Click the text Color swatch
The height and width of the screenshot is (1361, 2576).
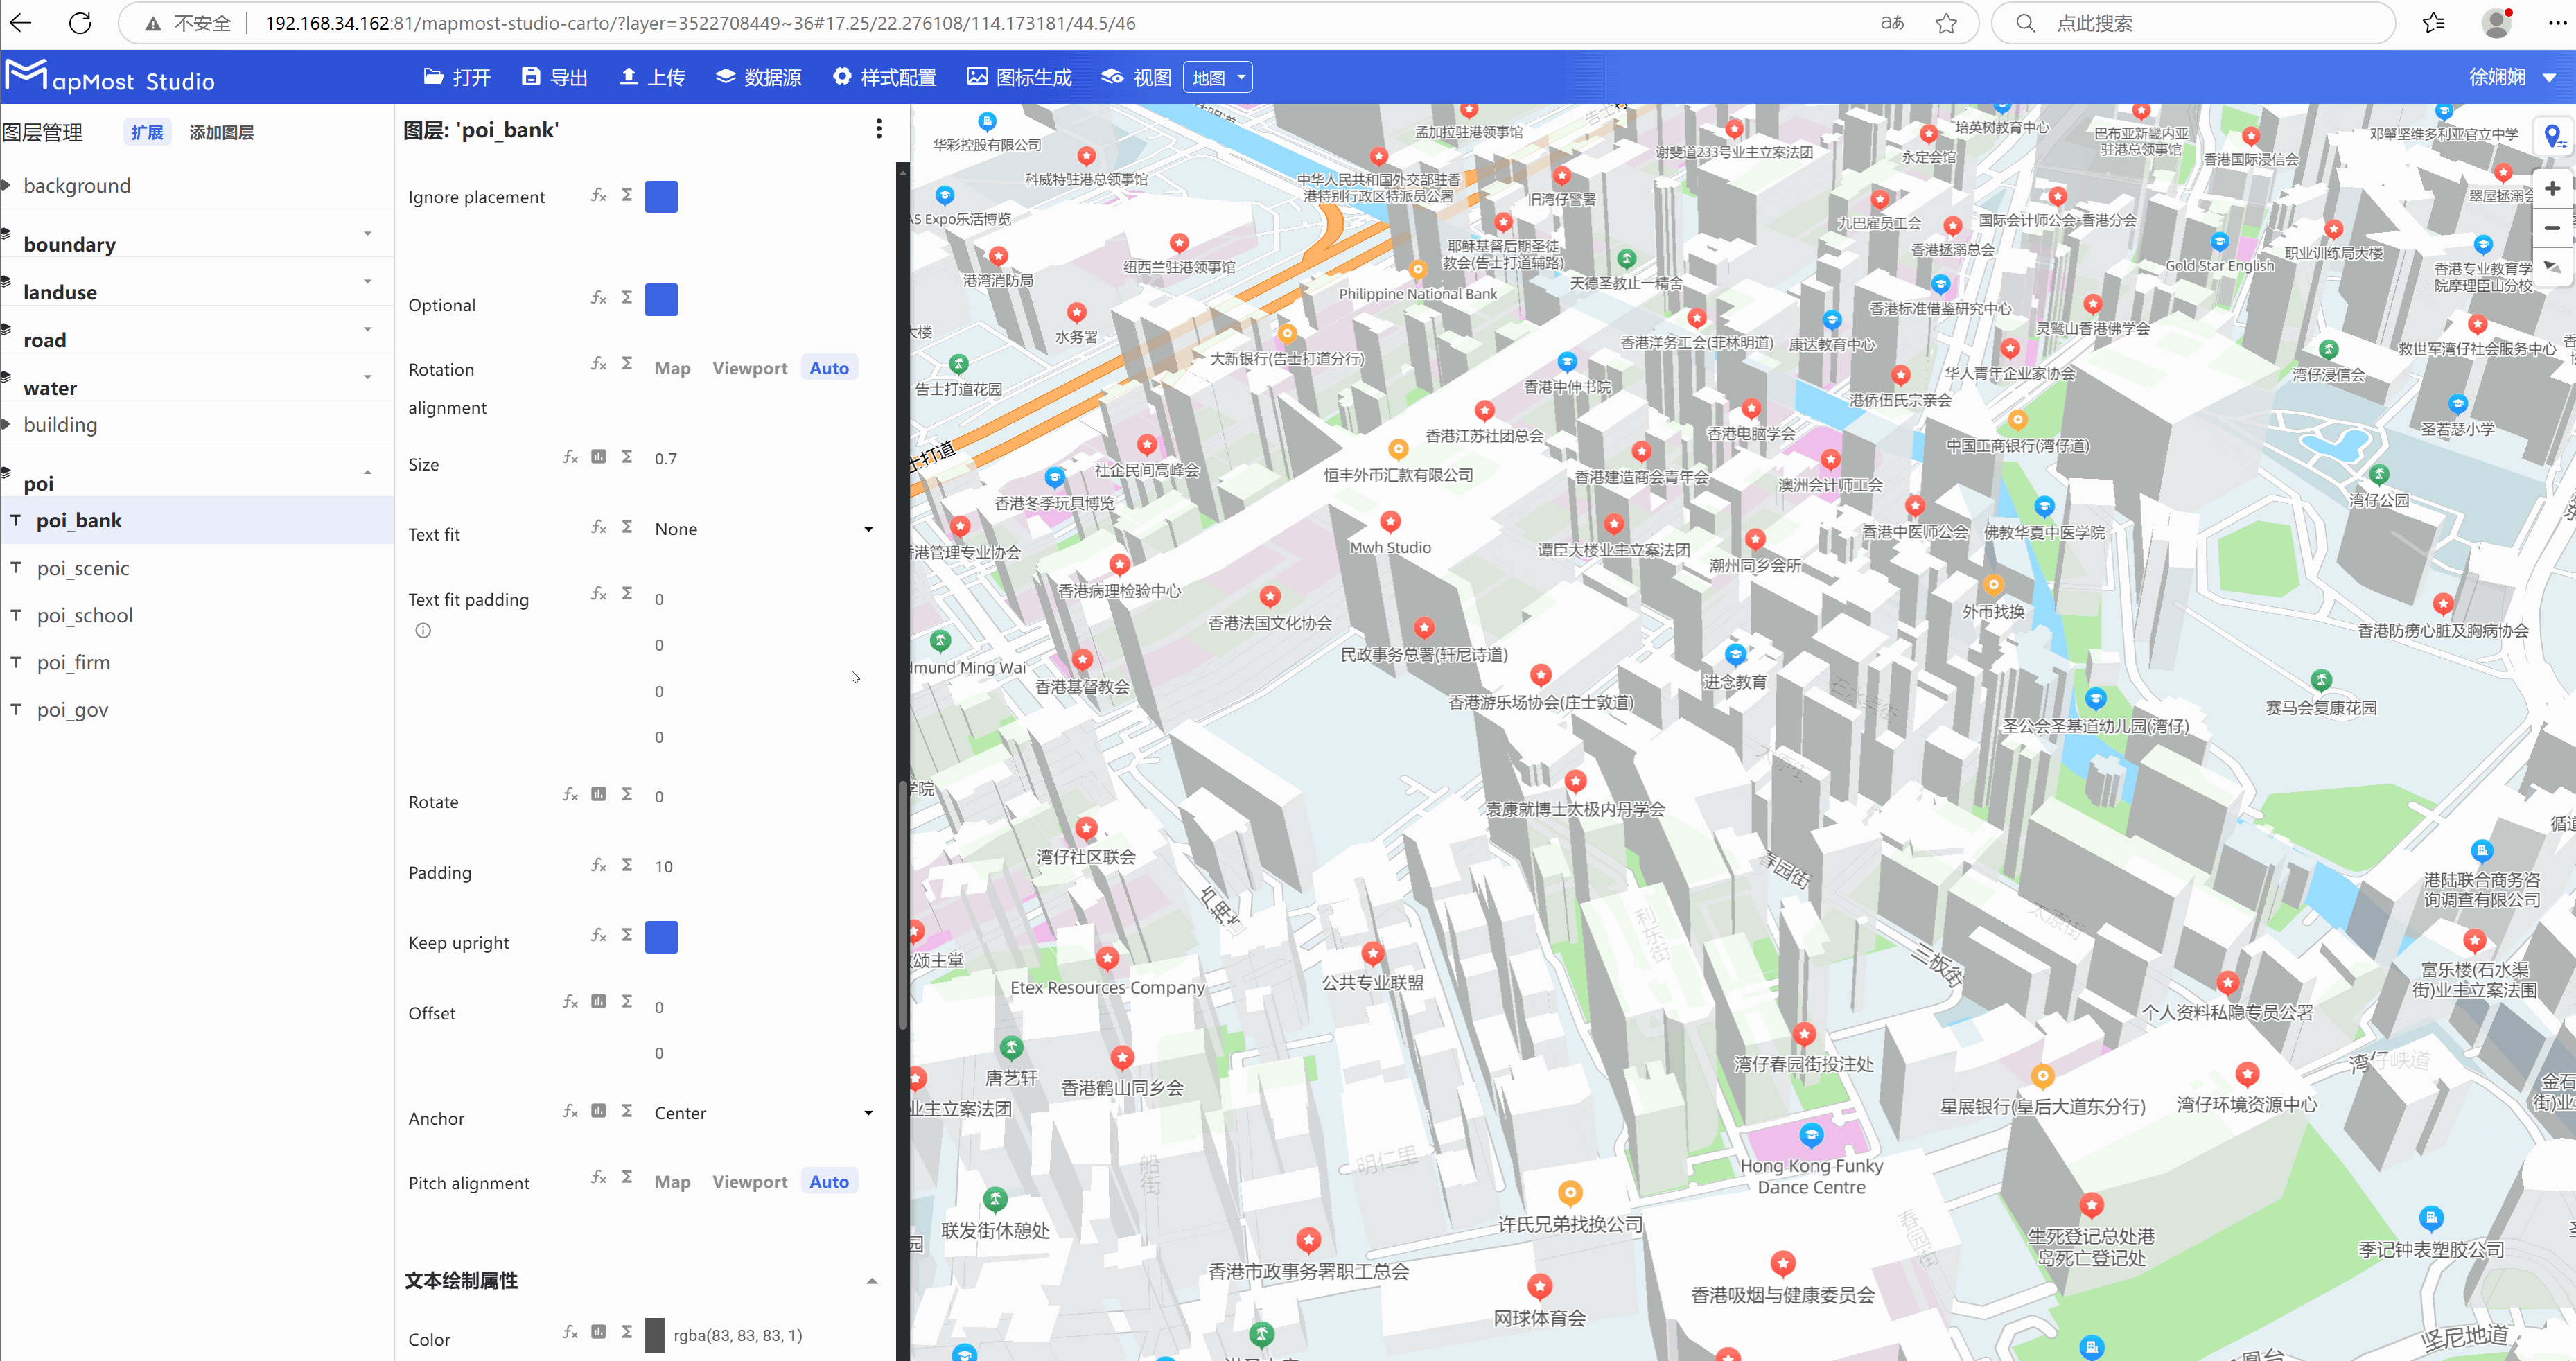click(655, 1335)
